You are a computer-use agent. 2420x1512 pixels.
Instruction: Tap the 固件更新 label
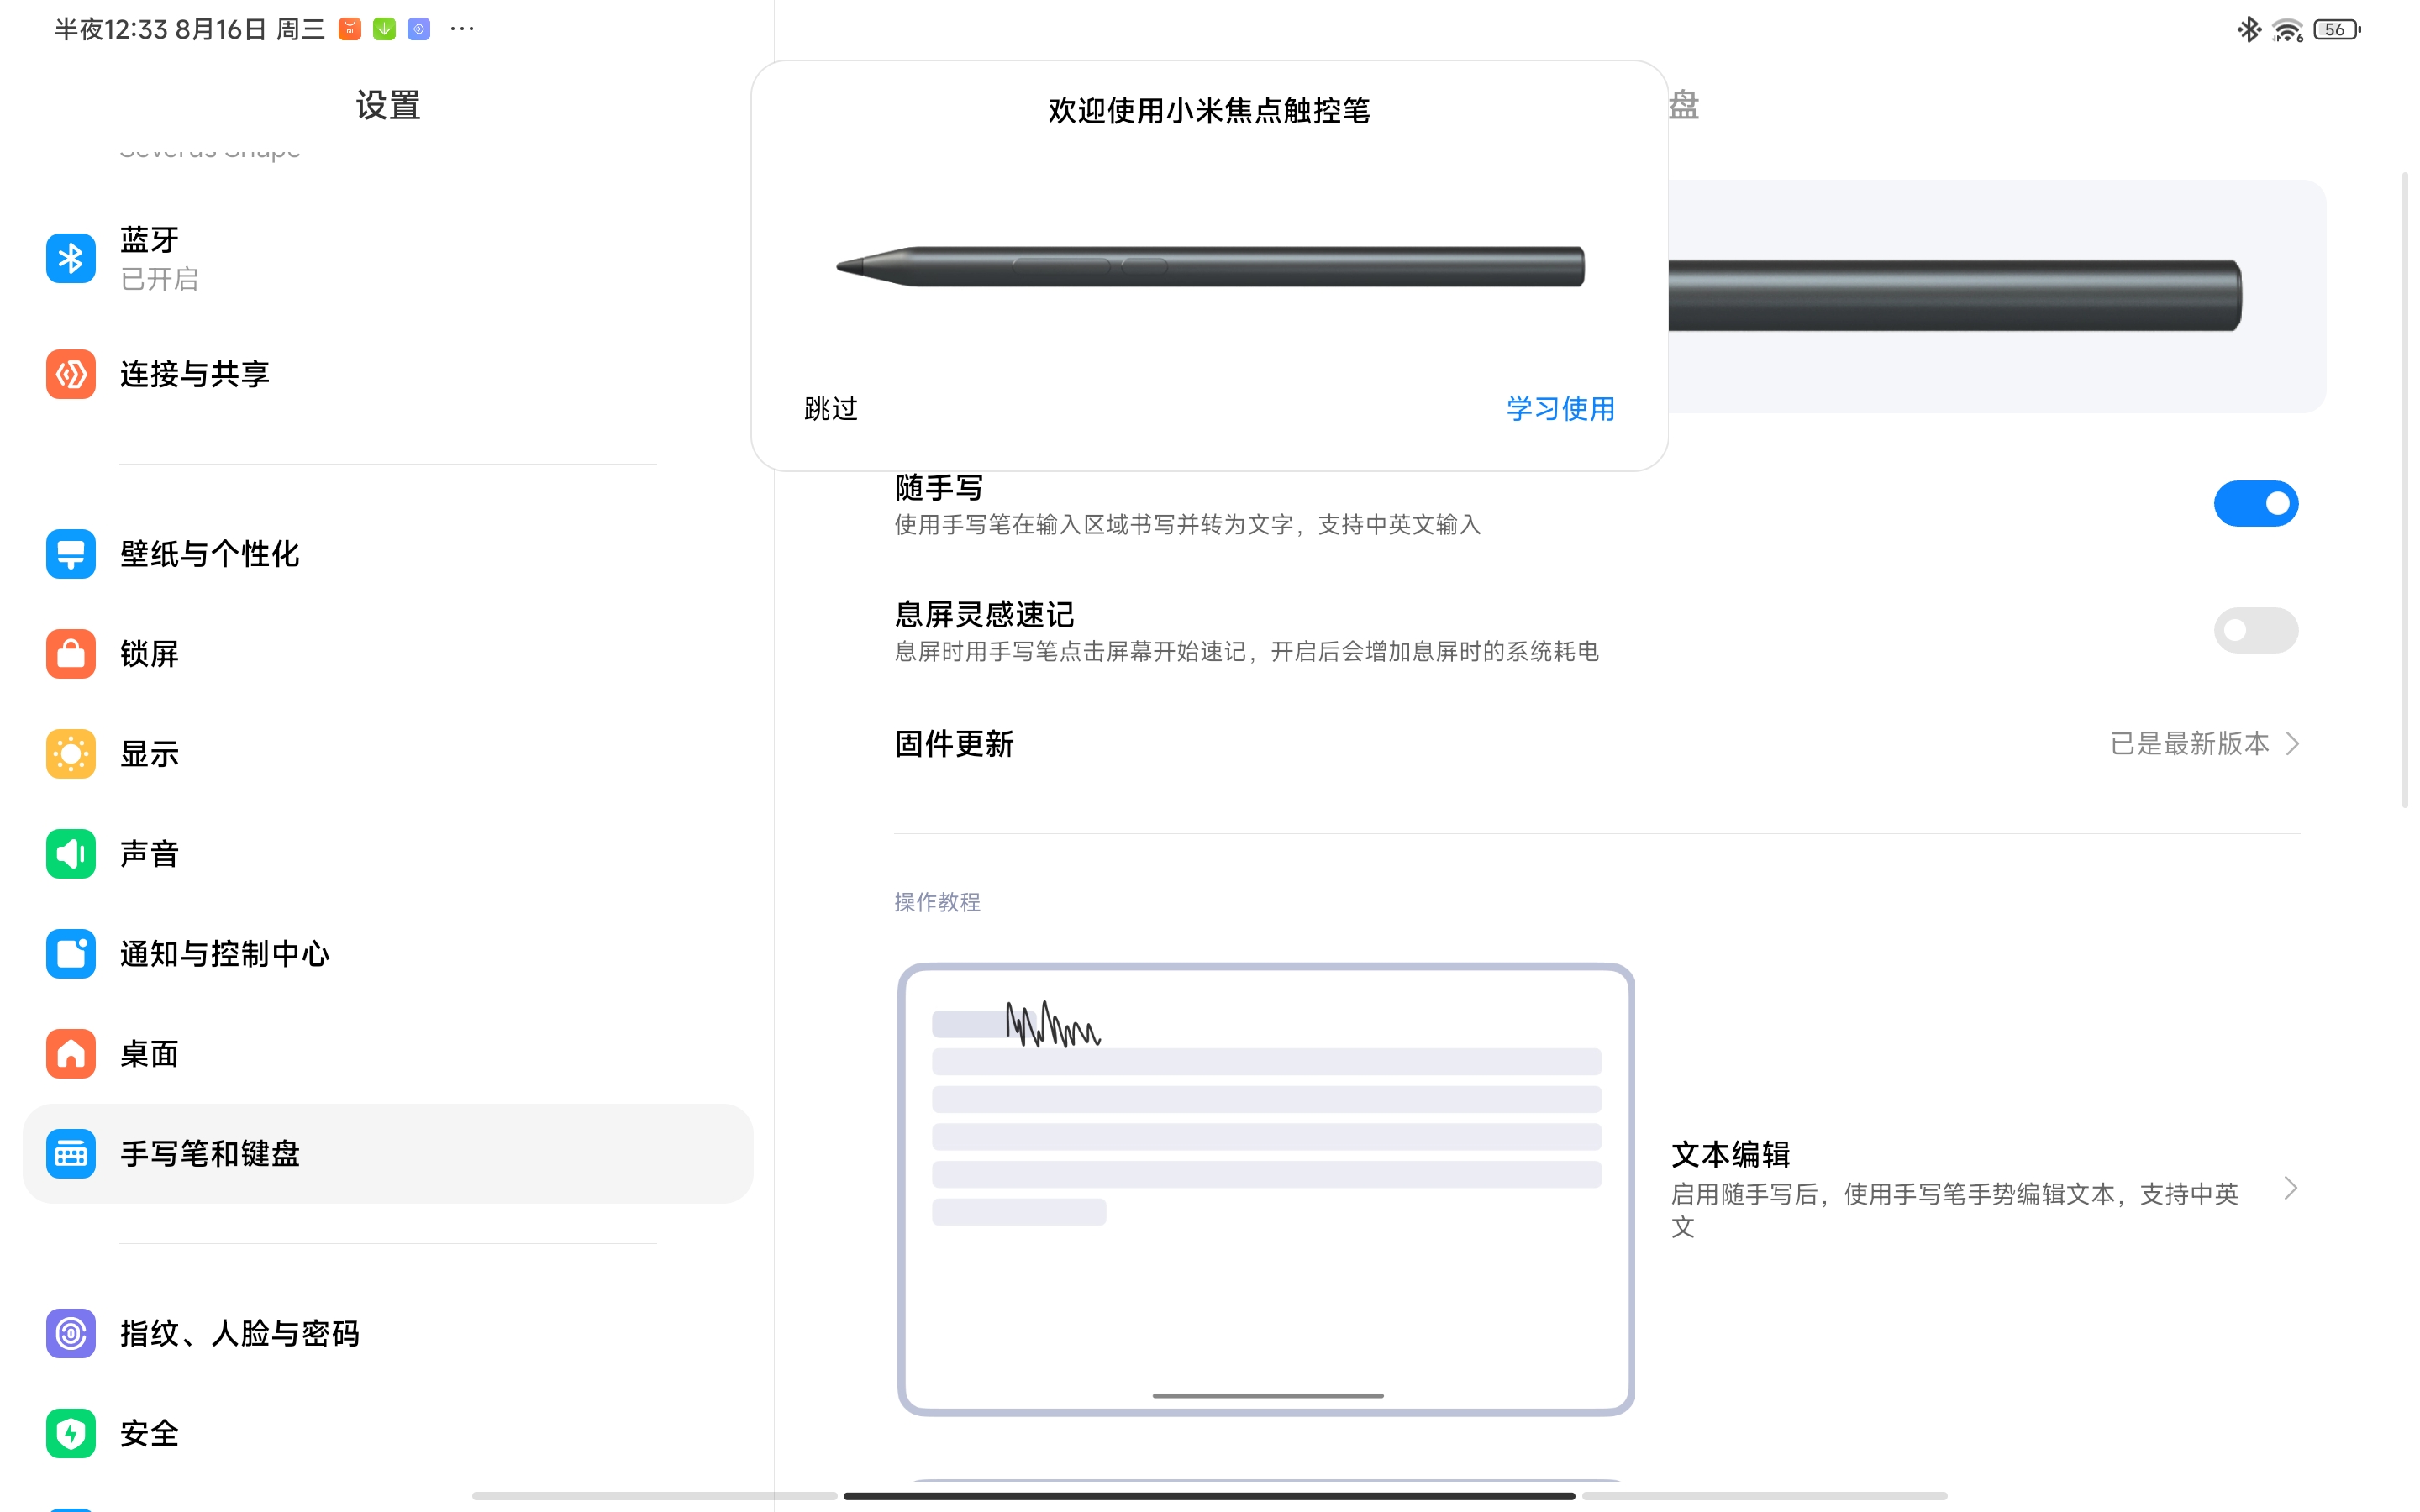(x=954, y=744)
